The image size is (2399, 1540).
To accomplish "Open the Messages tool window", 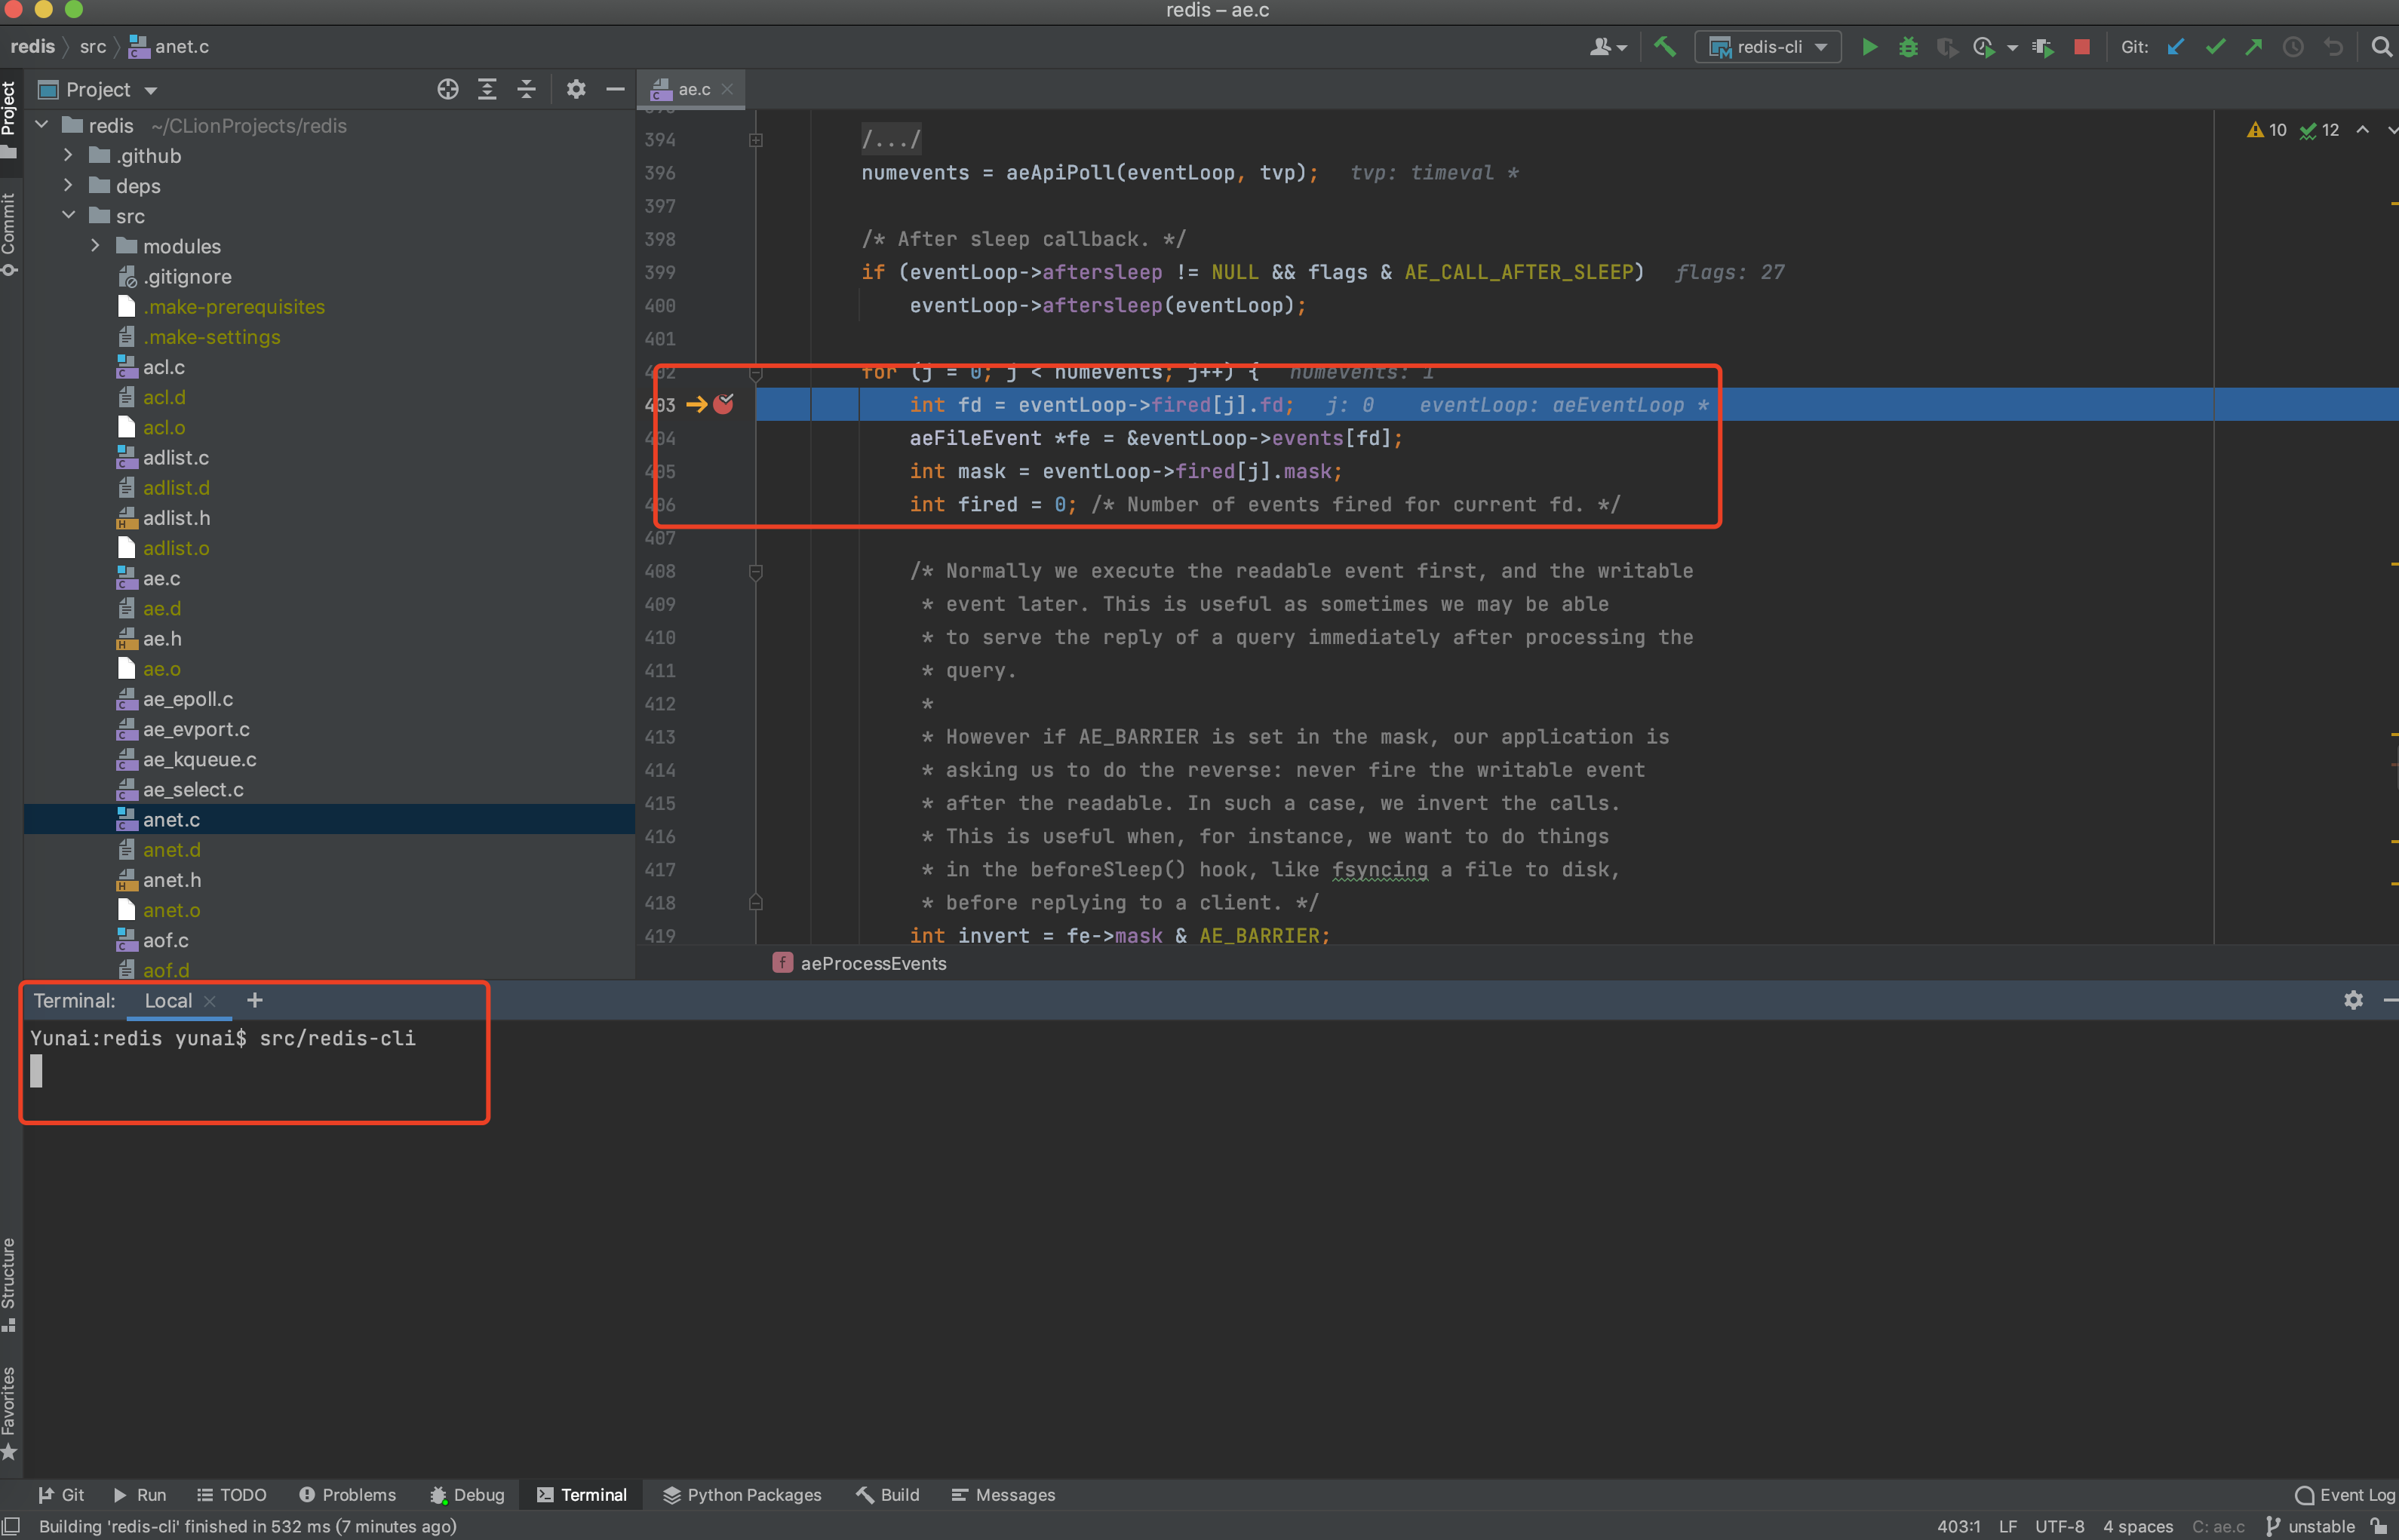I will (1003, 1494).
